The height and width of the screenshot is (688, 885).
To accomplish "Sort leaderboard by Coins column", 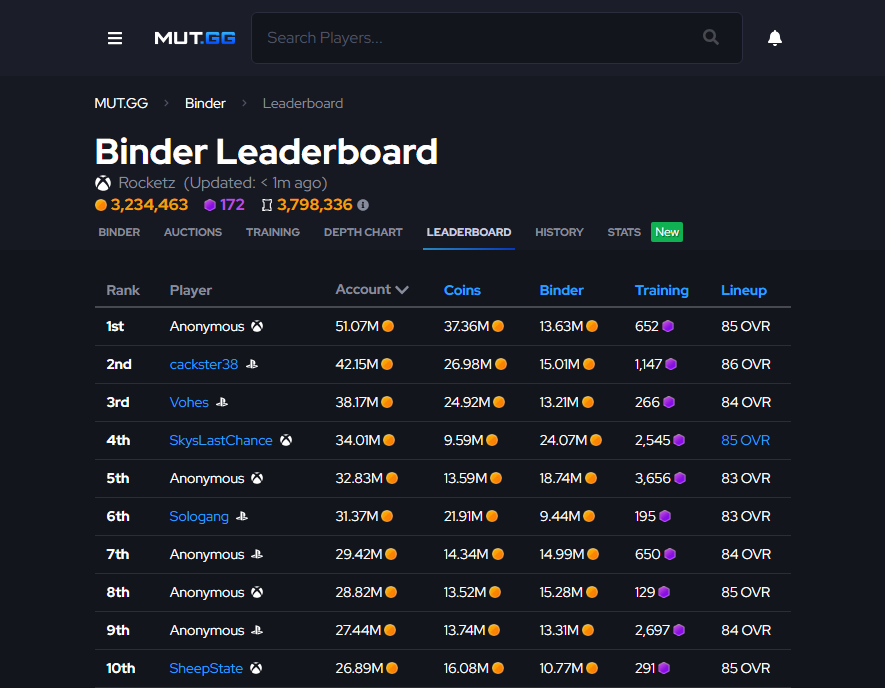I will click(462, 290).
